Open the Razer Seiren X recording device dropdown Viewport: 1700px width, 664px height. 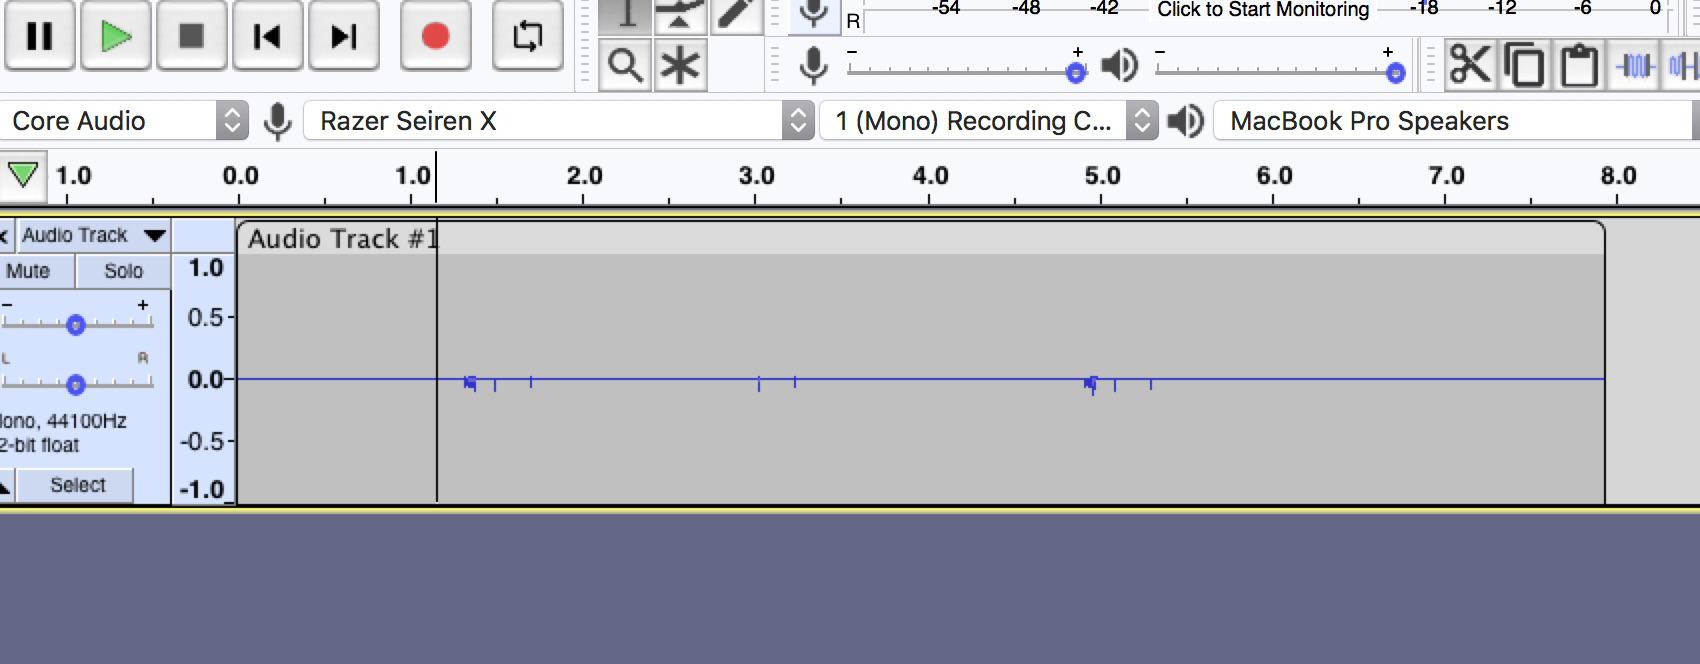point(558,121)
